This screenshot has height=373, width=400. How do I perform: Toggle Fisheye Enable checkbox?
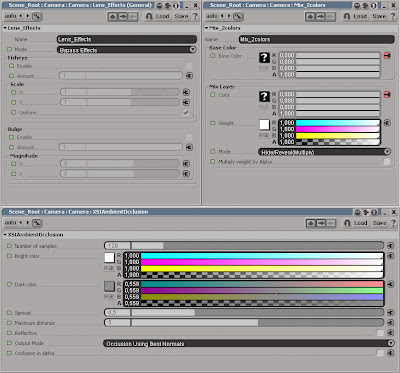(x=189, y=66)
